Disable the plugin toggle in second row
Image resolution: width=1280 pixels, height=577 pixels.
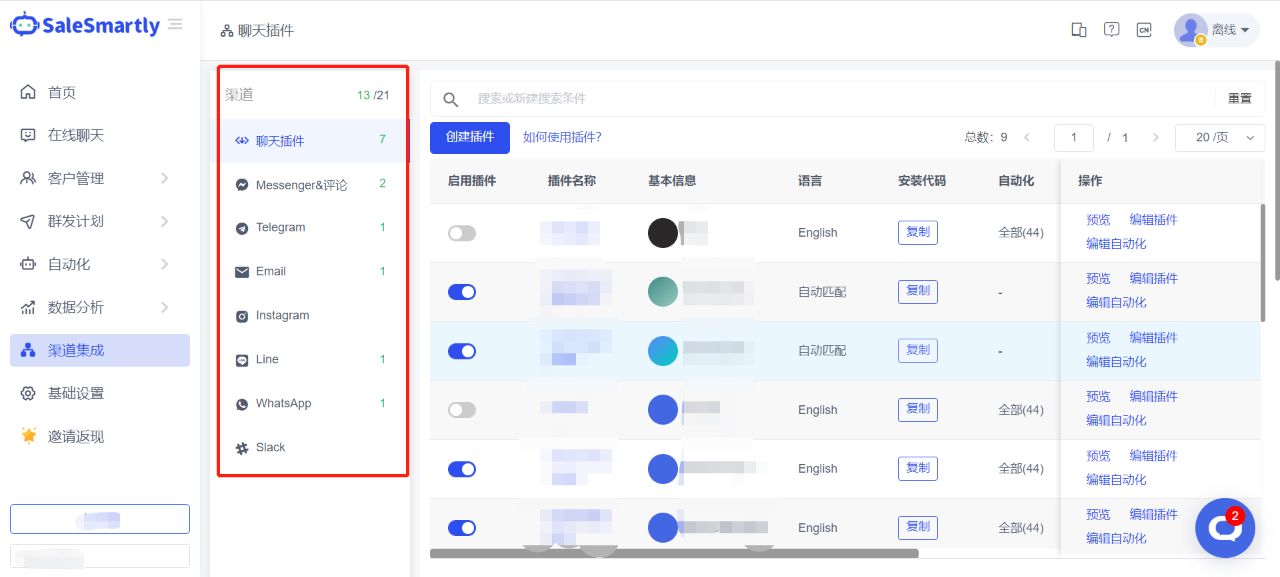tap(462, 292)
